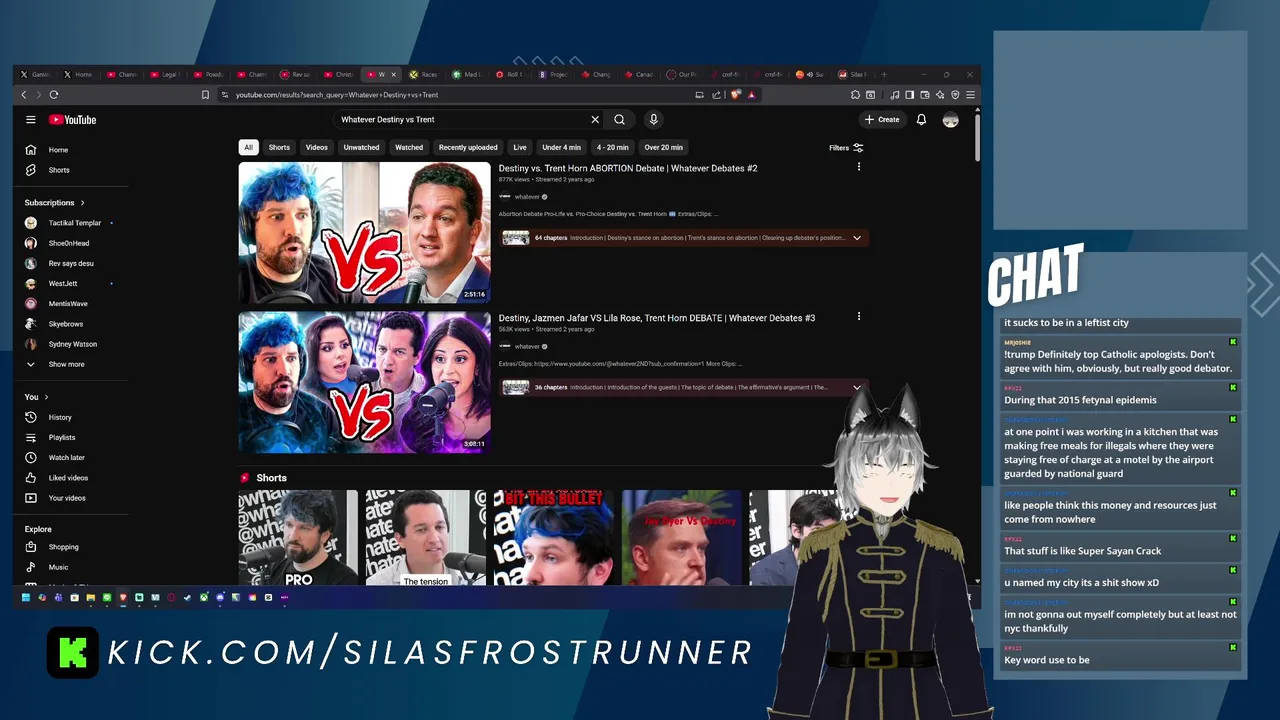
Task: Open Destiny, Jazmen Jafar VS Lila Rose title
Action: pos(657,318)
